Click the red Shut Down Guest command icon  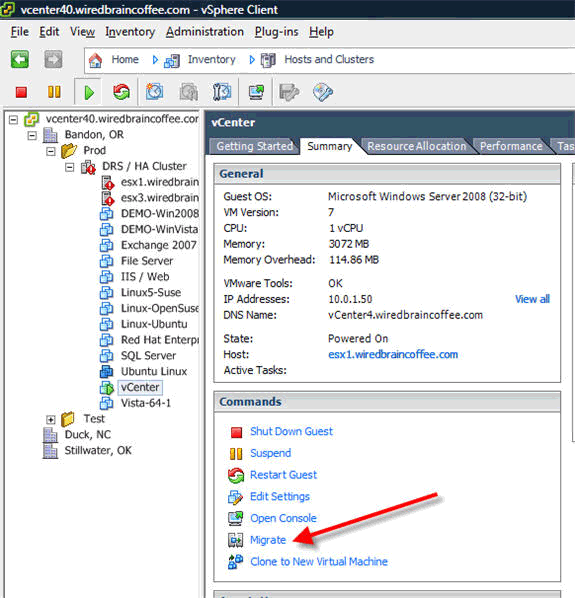(x=236, y=432)
